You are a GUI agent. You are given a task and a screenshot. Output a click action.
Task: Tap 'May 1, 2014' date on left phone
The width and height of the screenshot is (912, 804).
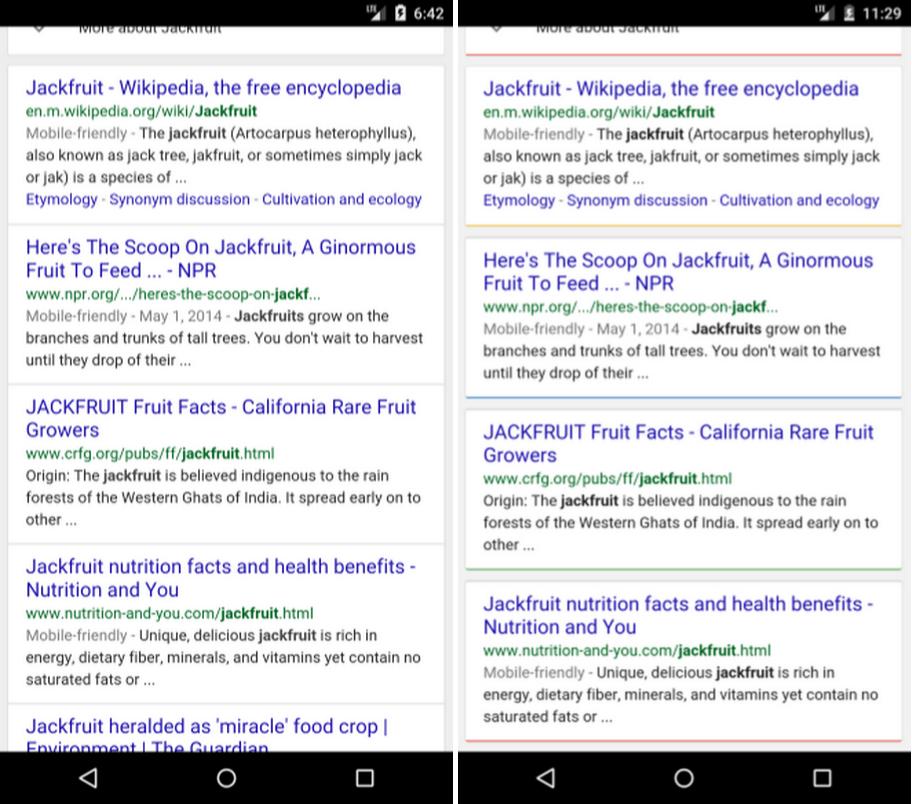180,316
